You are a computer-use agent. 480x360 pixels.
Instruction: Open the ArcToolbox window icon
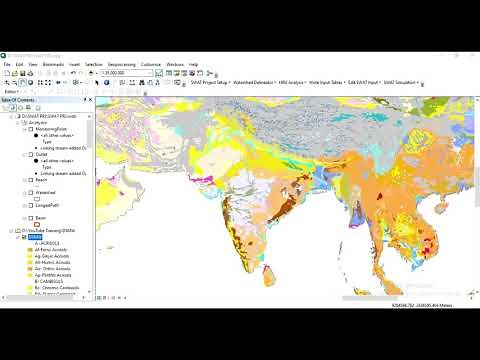click(192, 73)
